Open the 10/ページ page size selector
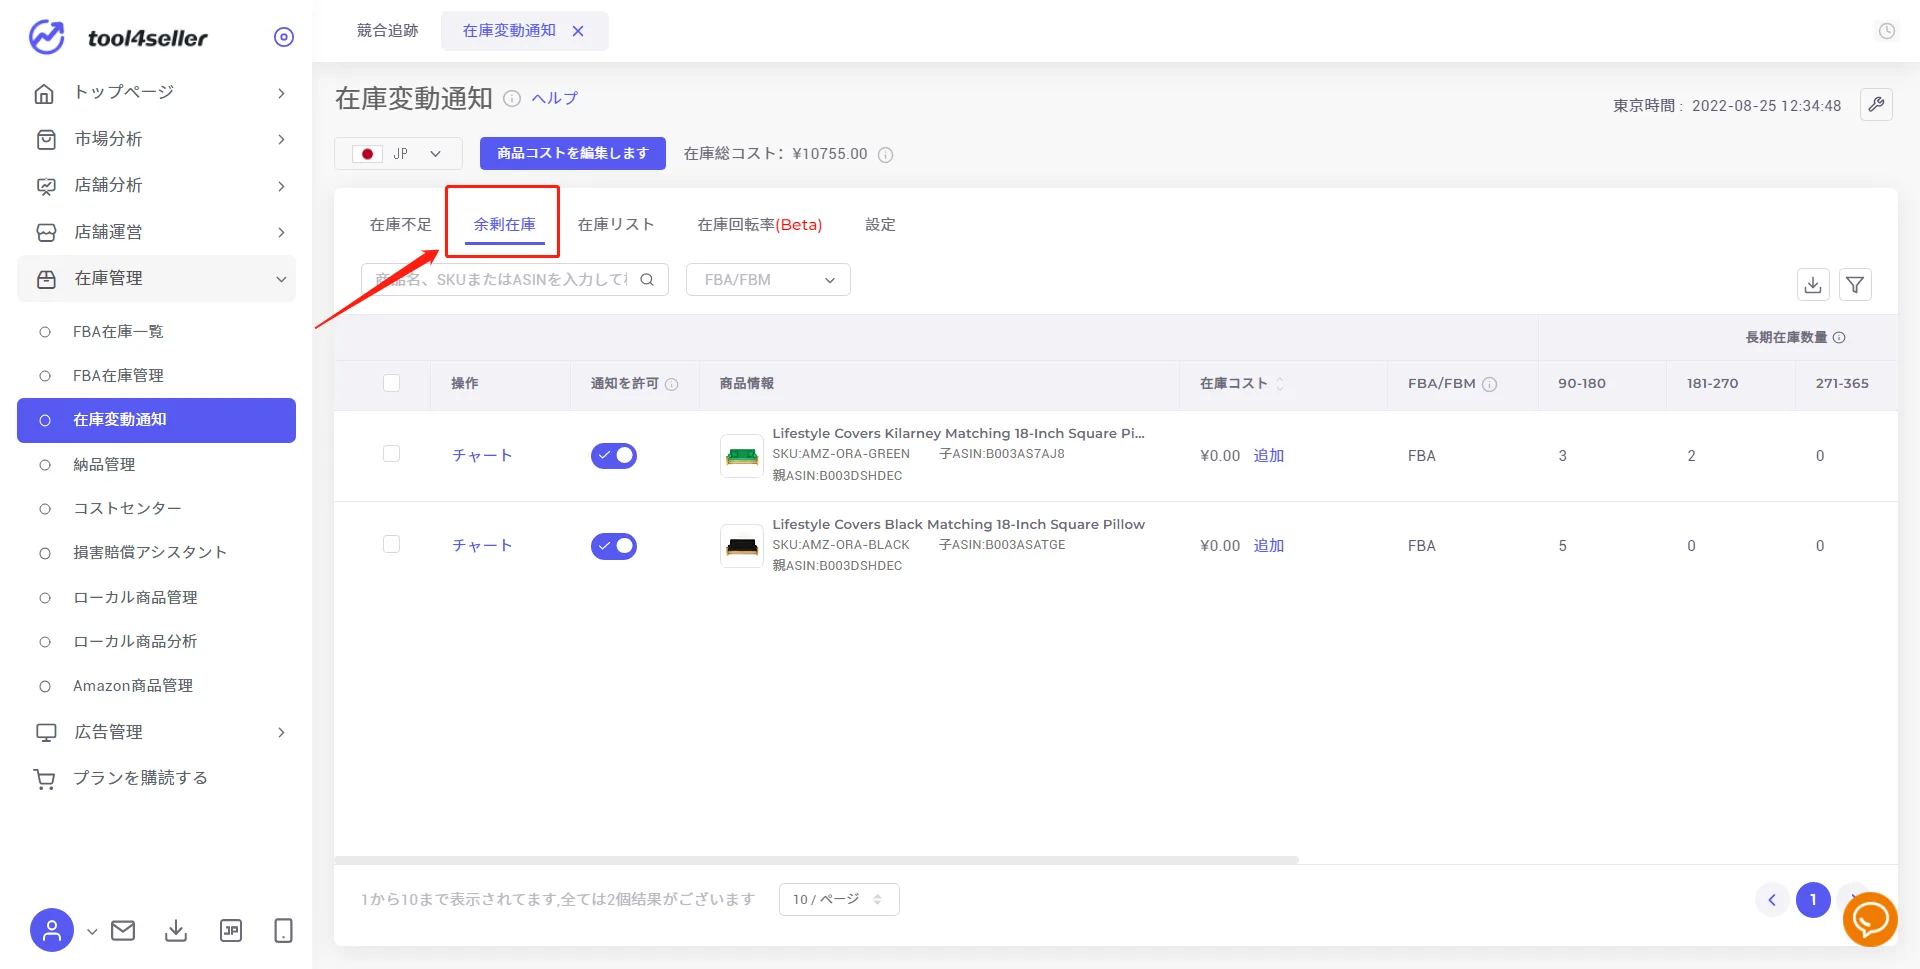 tap(839, 899)
